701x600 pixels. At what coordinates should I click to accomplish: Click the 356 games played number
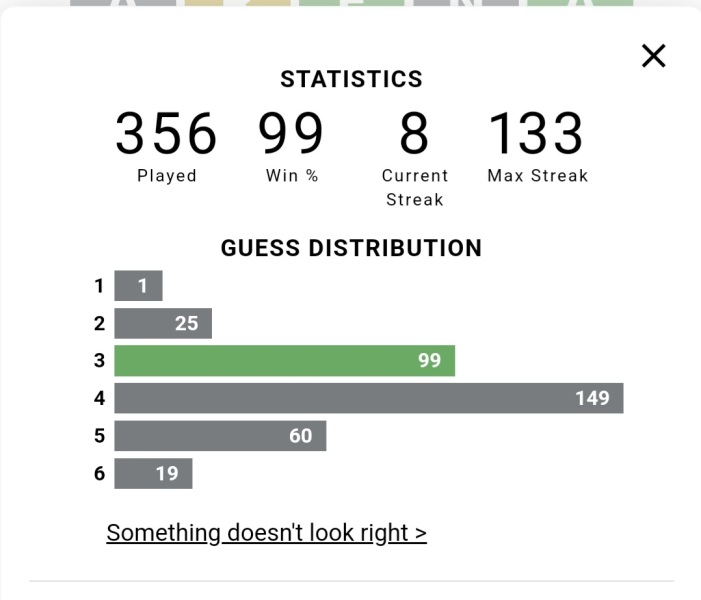166,133
